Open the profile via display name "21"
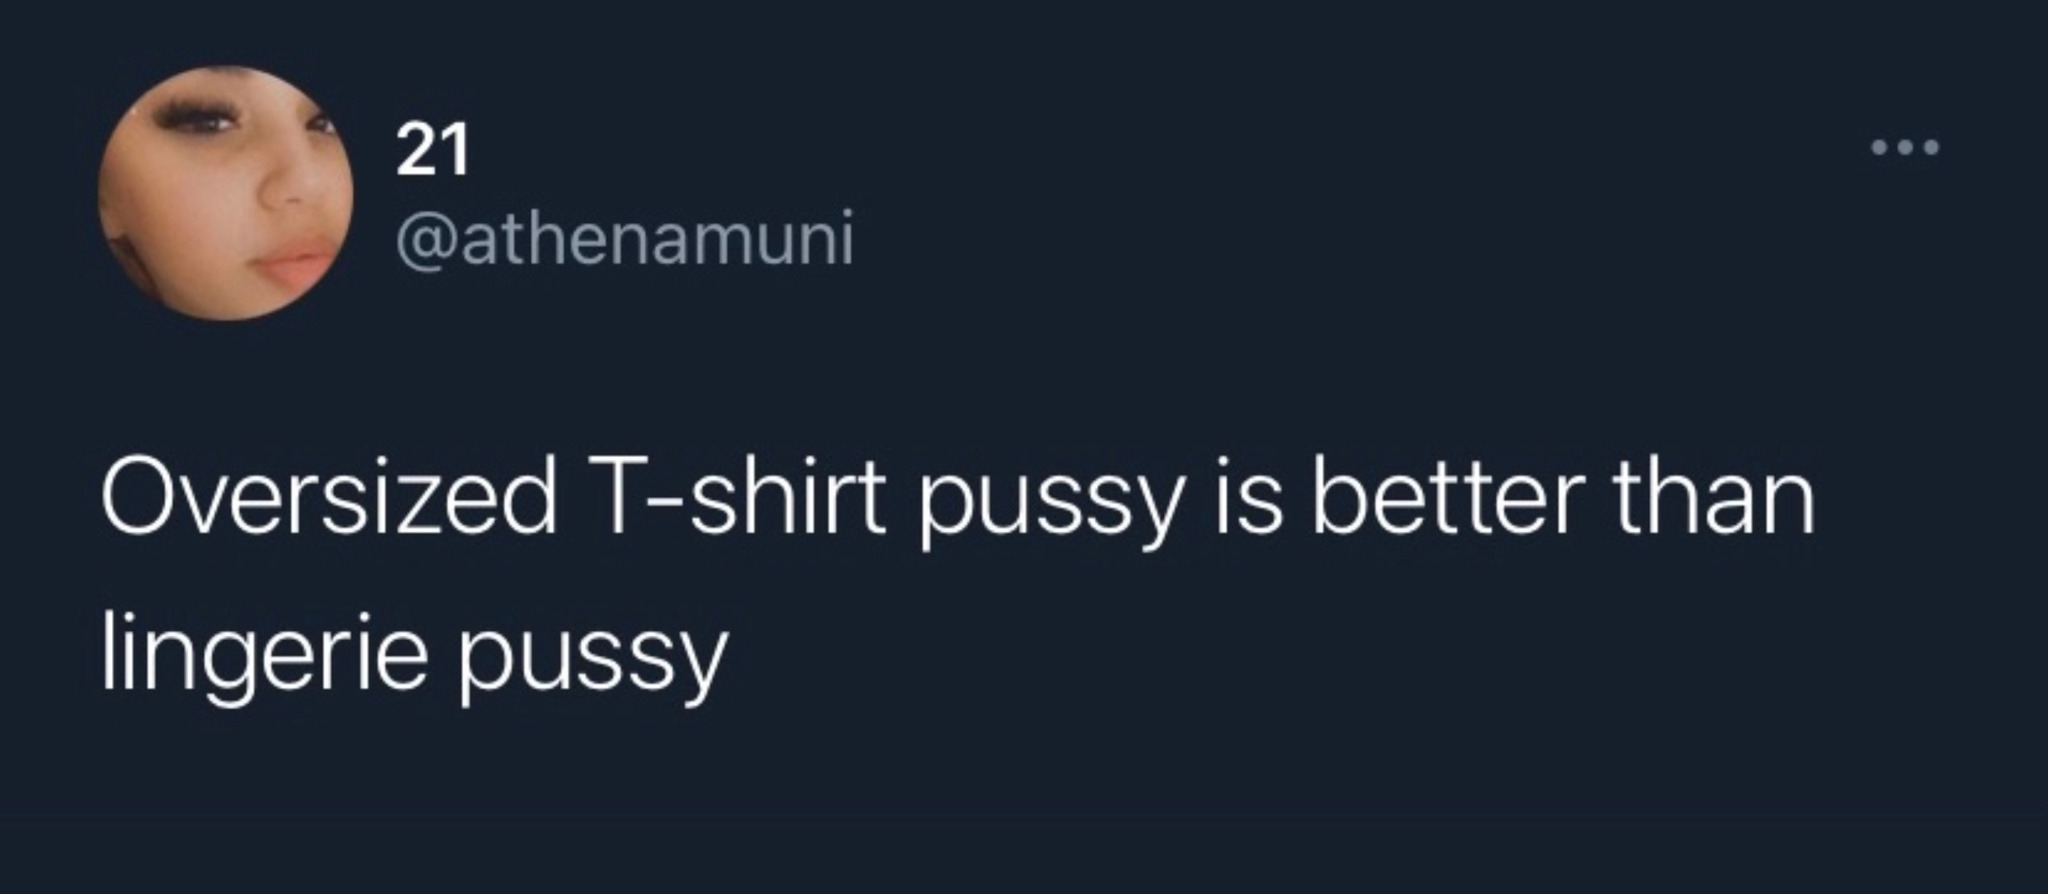 coord(432,150)
